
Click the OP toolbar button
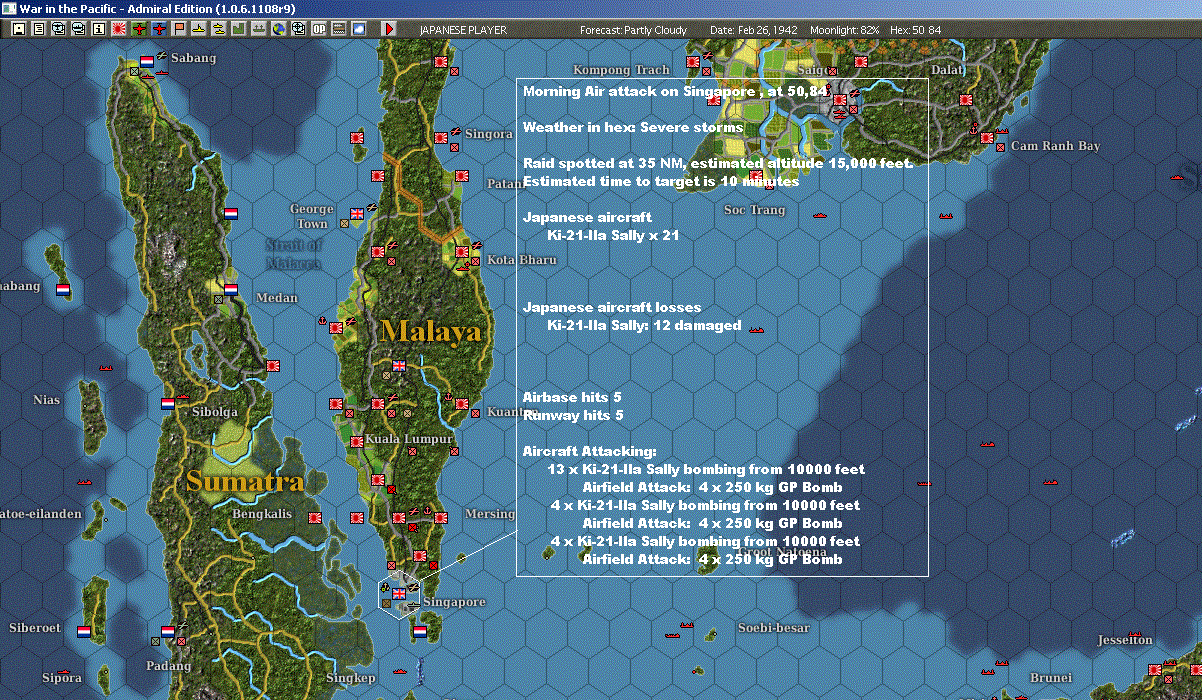coord(319,29)
